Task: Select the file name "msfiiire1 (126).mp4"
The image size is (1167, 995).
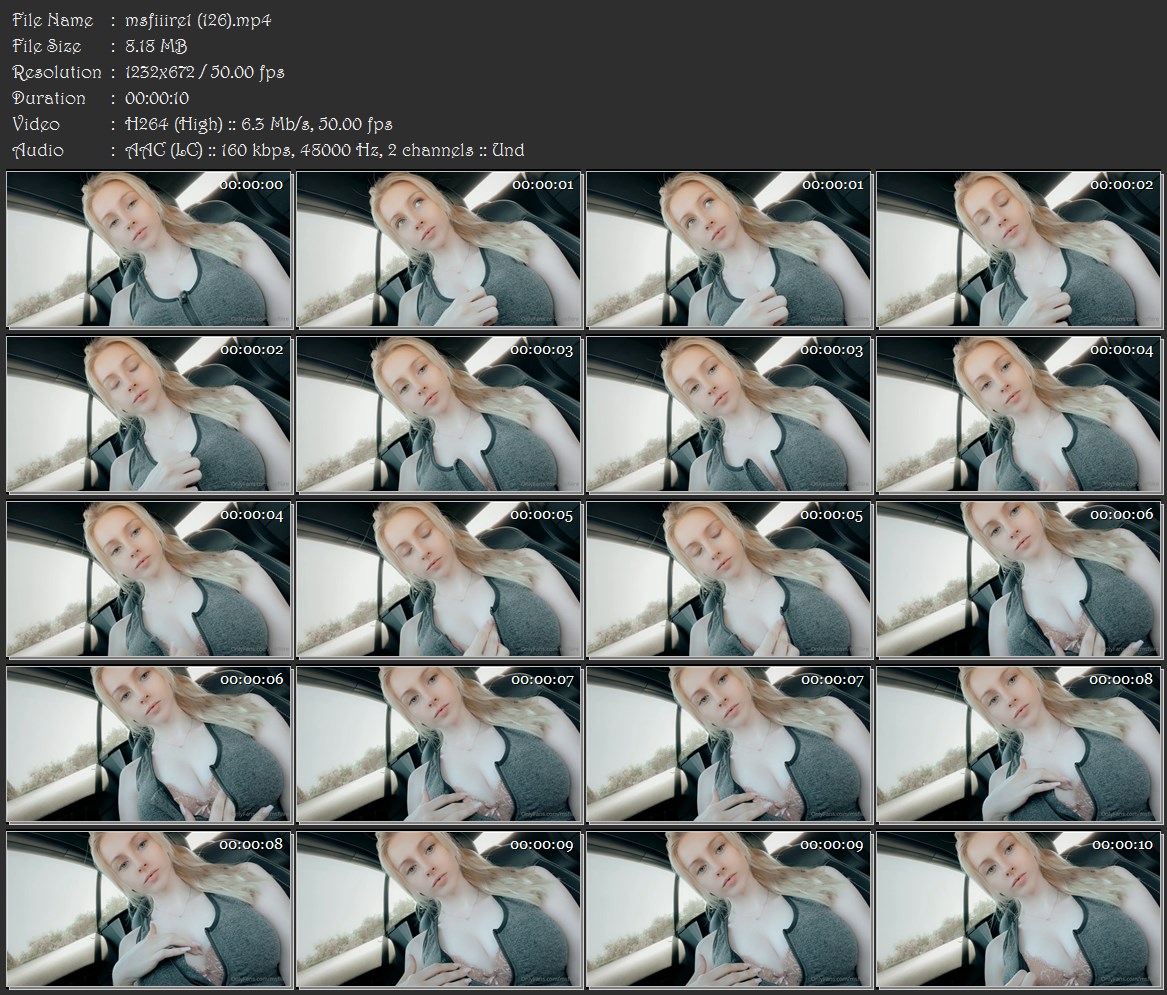Action: 198,20
